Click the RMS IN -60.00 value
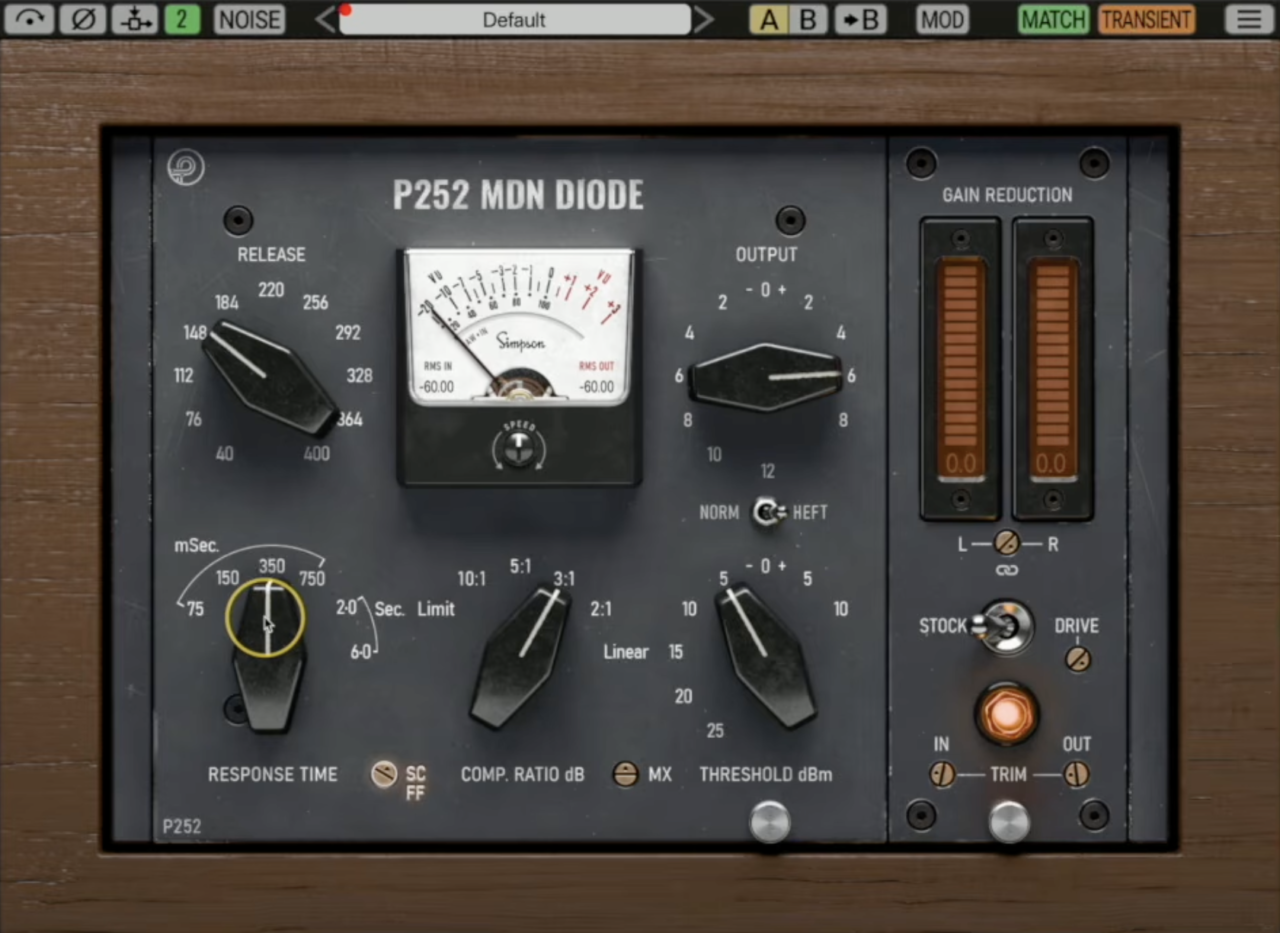 [x=437, y=387]
